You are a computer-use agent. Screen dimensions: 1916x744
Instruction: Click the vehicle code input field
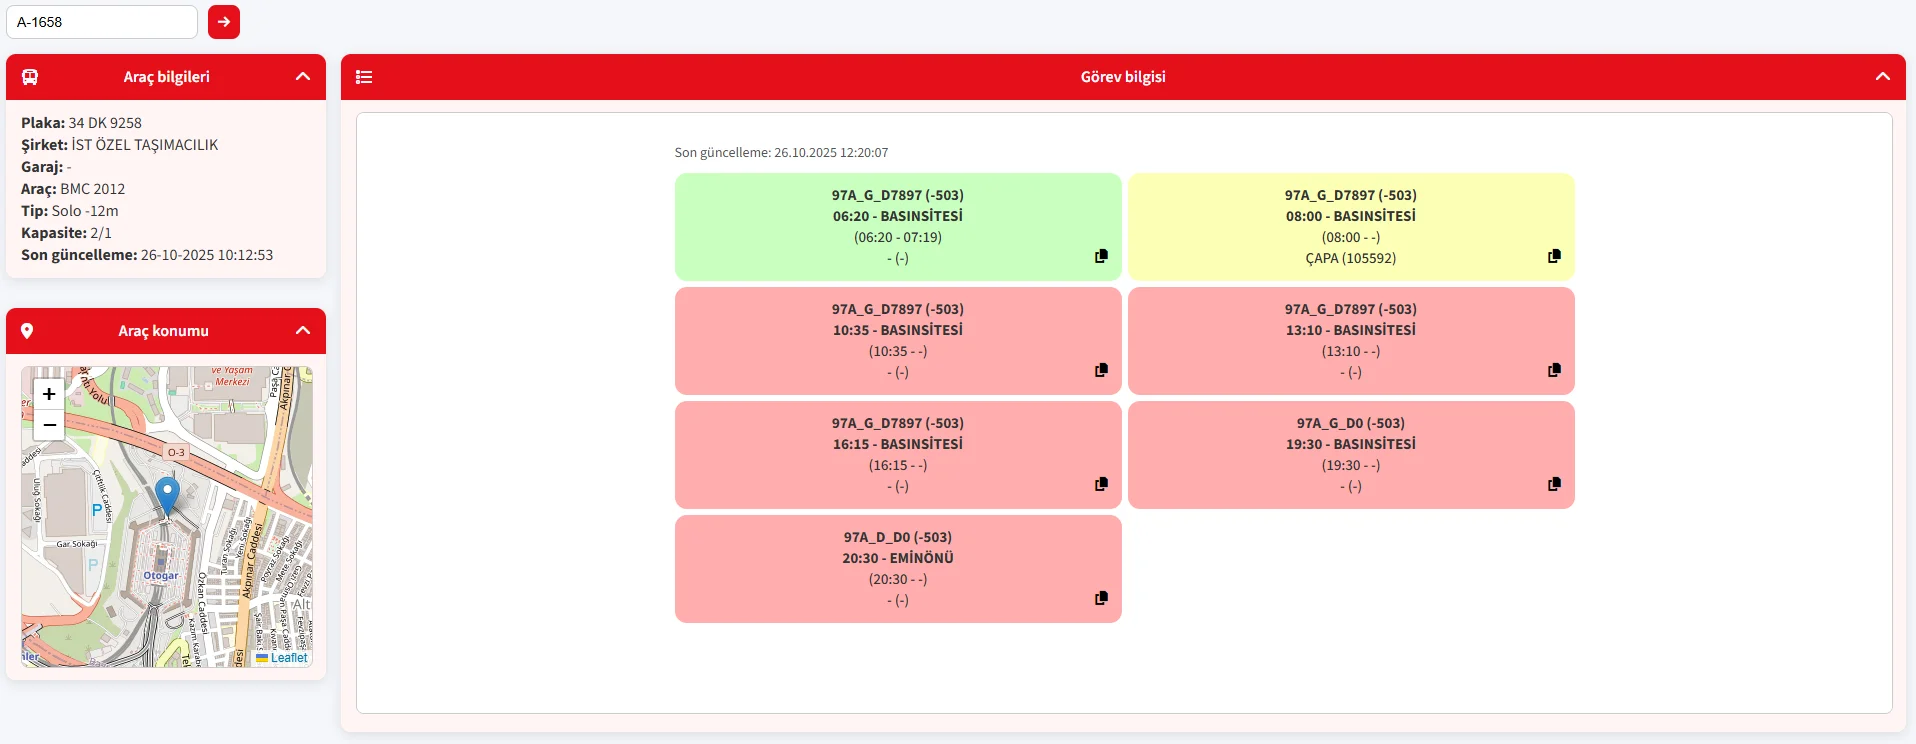[102, 22]
